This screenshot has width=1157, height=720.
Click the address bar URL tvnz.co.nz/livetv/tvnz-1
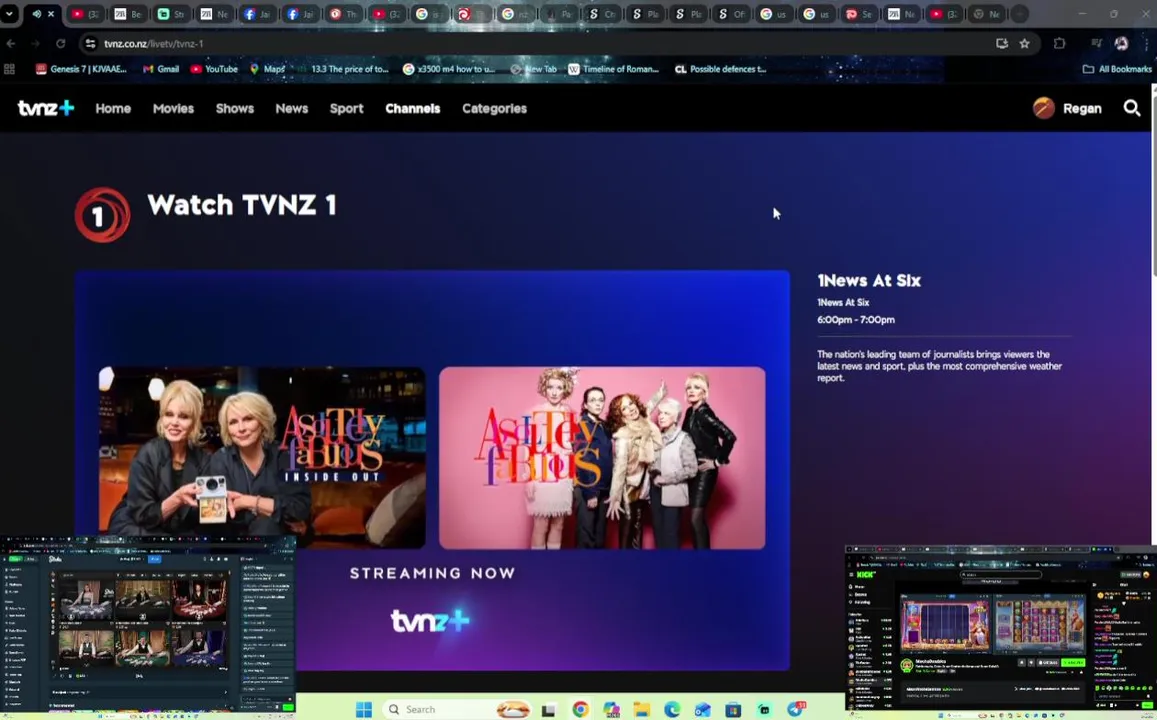(x=153, y=44)
